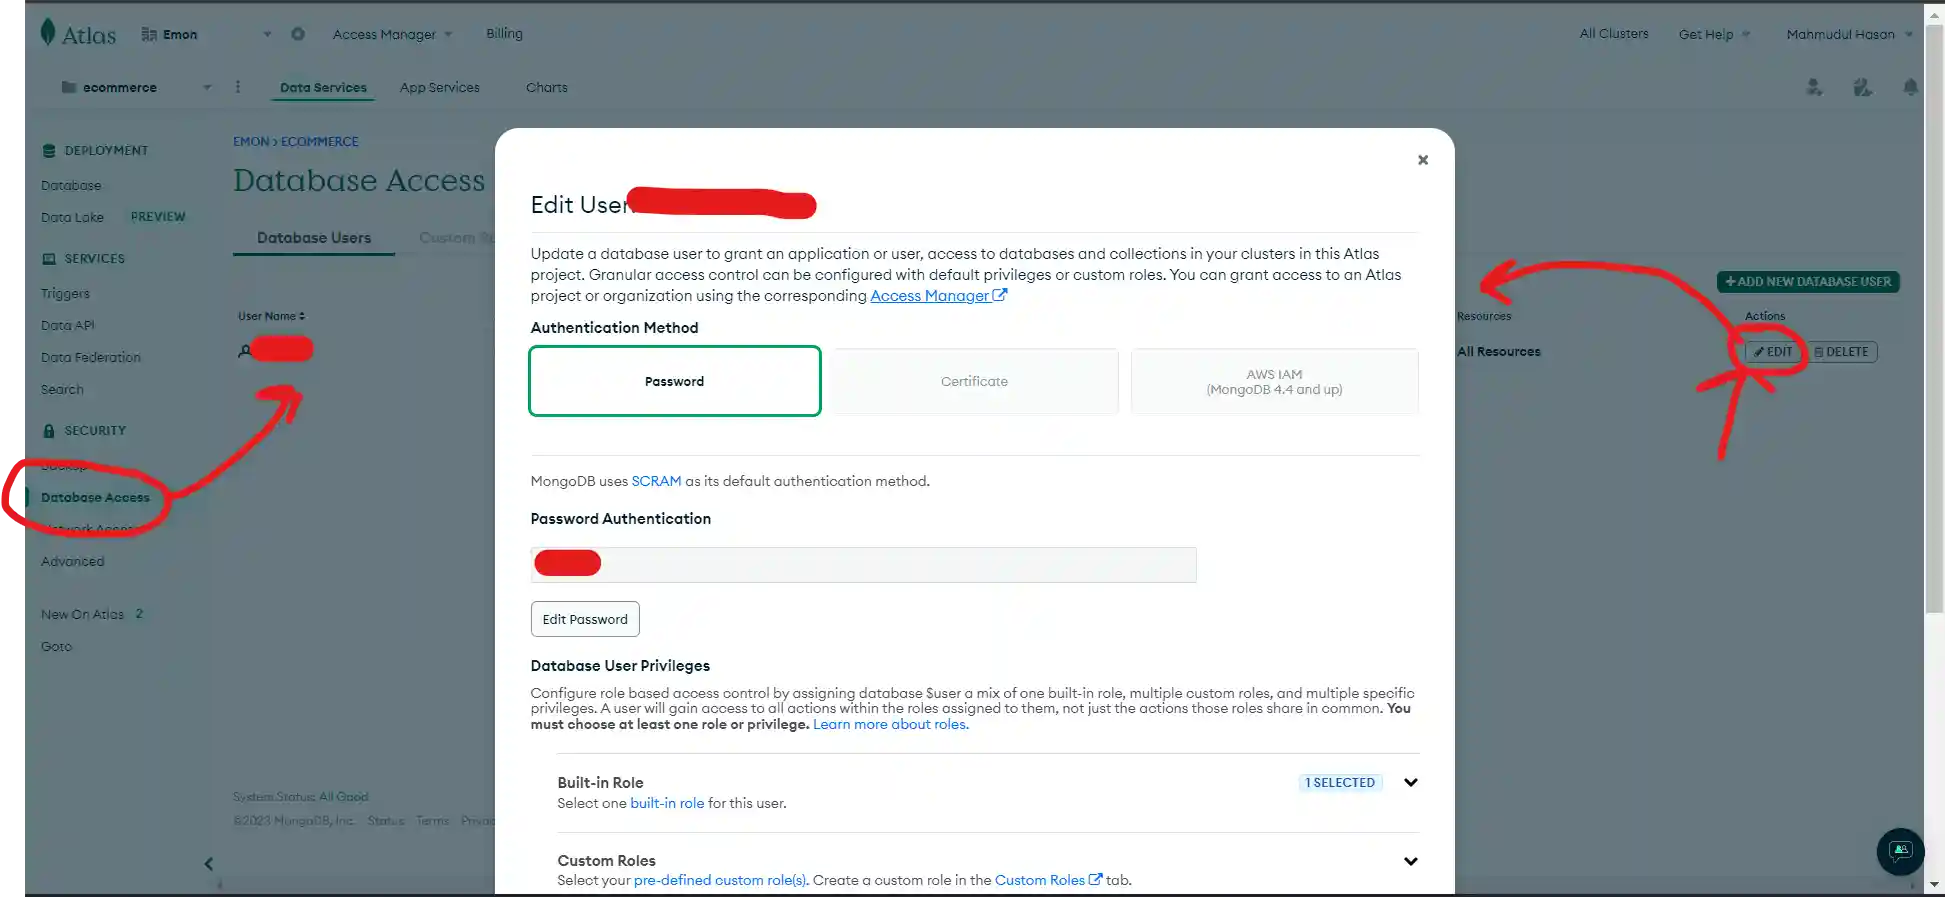The height and width of the screenshot is (897, 1945).
Task: Open Data Federation in the sidebar
Action: click(91, 357)
